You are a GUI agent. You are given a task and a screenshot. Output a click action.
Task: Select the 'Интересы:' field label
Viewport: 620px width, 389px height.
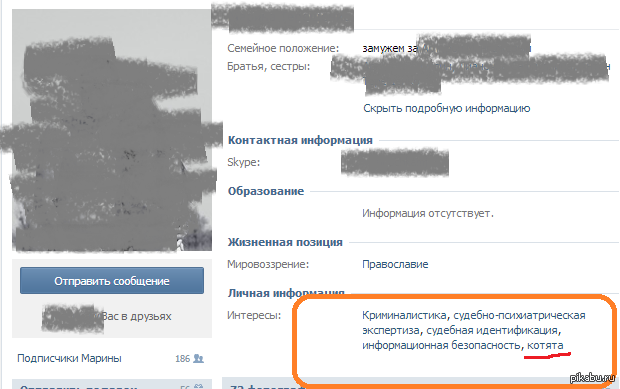(254, 315)
